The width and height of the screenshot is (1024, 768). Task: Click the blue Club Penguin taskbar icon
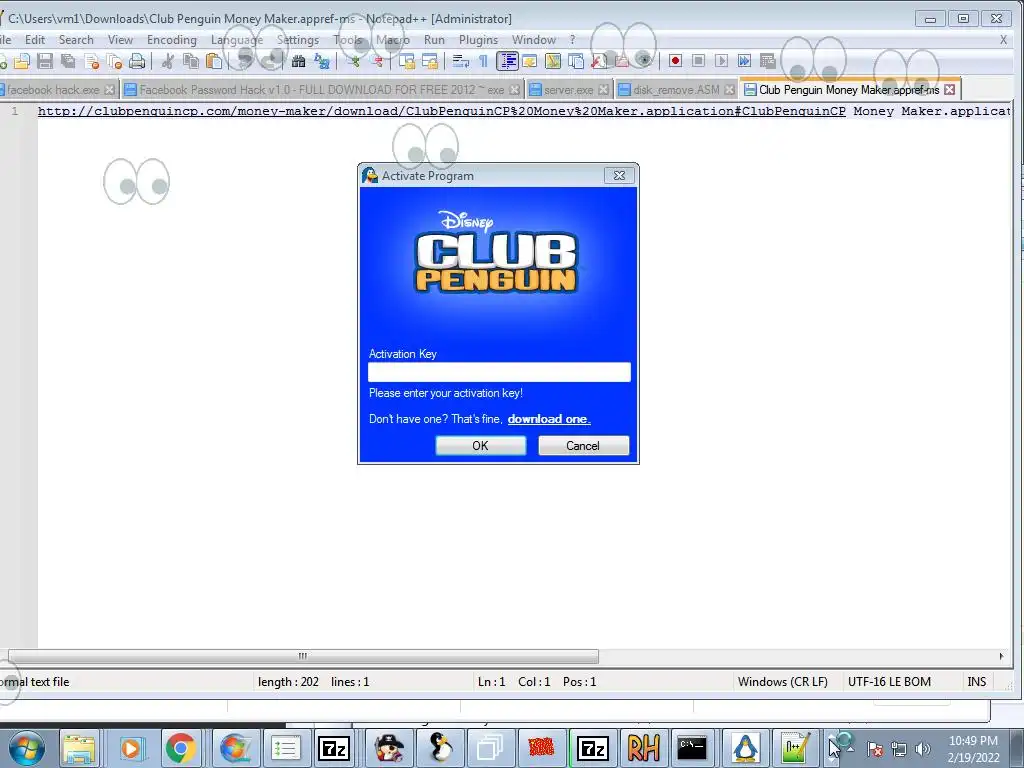point(744,748)
